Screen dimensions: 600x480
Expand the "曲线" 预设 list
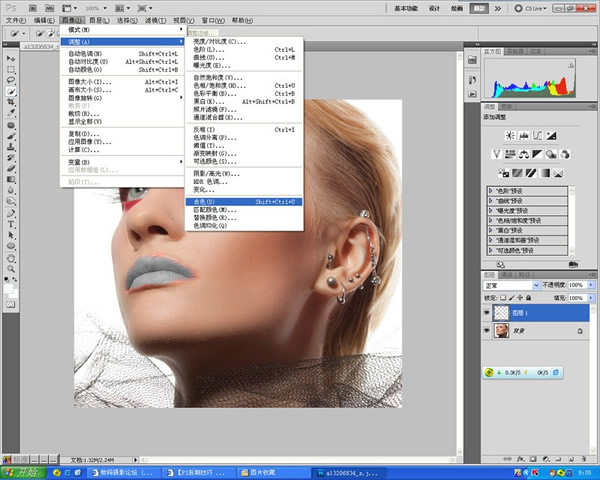point(491,201)
